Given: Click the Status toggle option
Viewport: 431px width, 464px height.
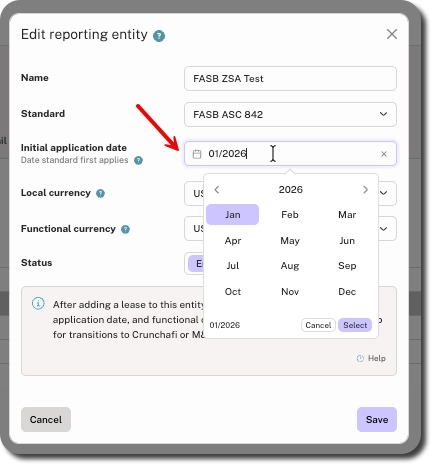Looking at the screenshot, I should tap(196, 264).
